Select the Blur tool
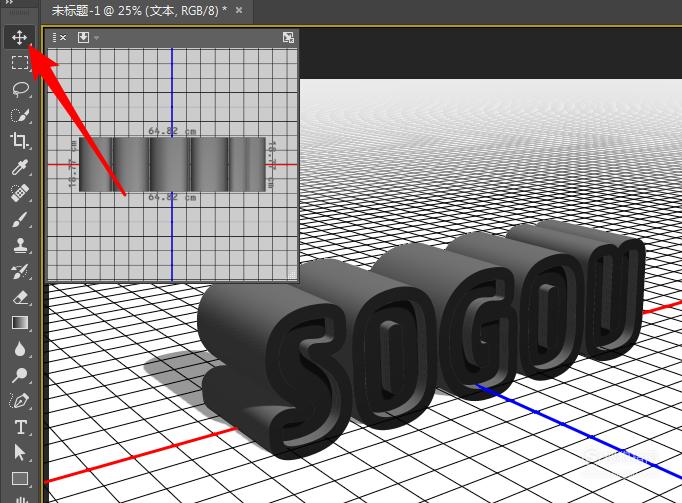Screen dimensions: 682x503 pyautogui.click(x=20, y=349)
